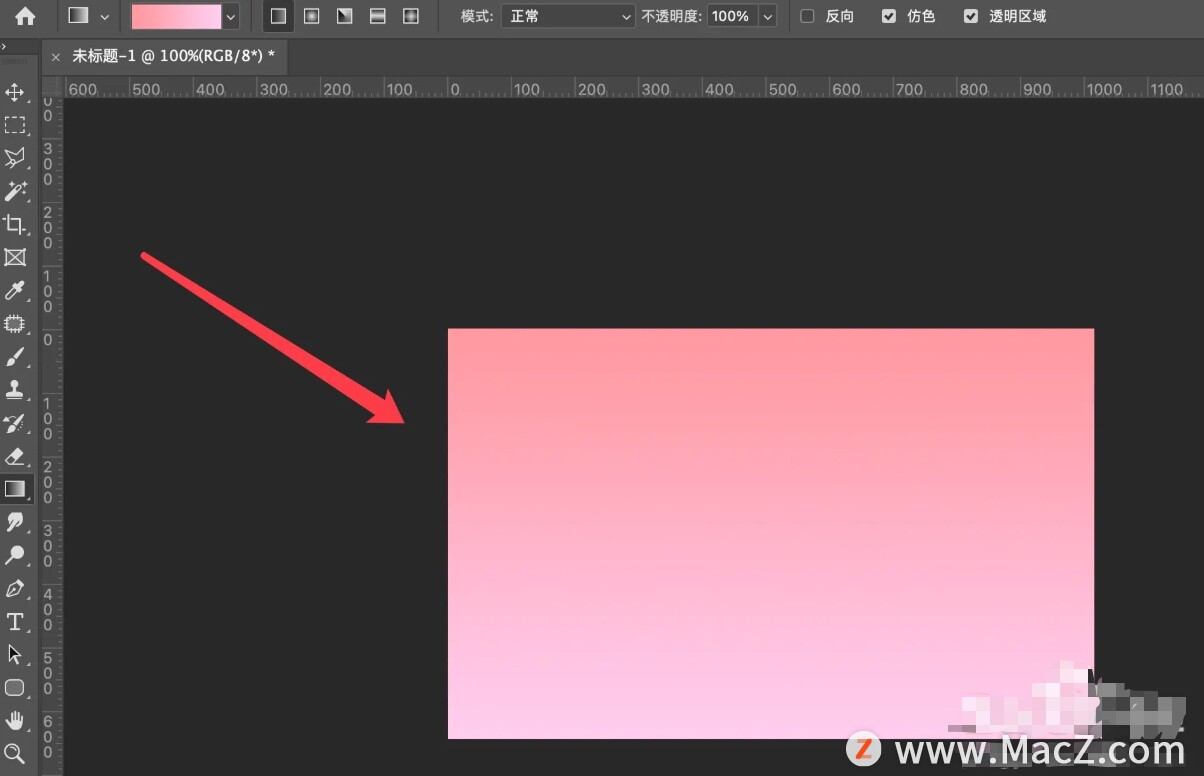
Task: Select the Eraser tool
Action: tap(15, 456)
